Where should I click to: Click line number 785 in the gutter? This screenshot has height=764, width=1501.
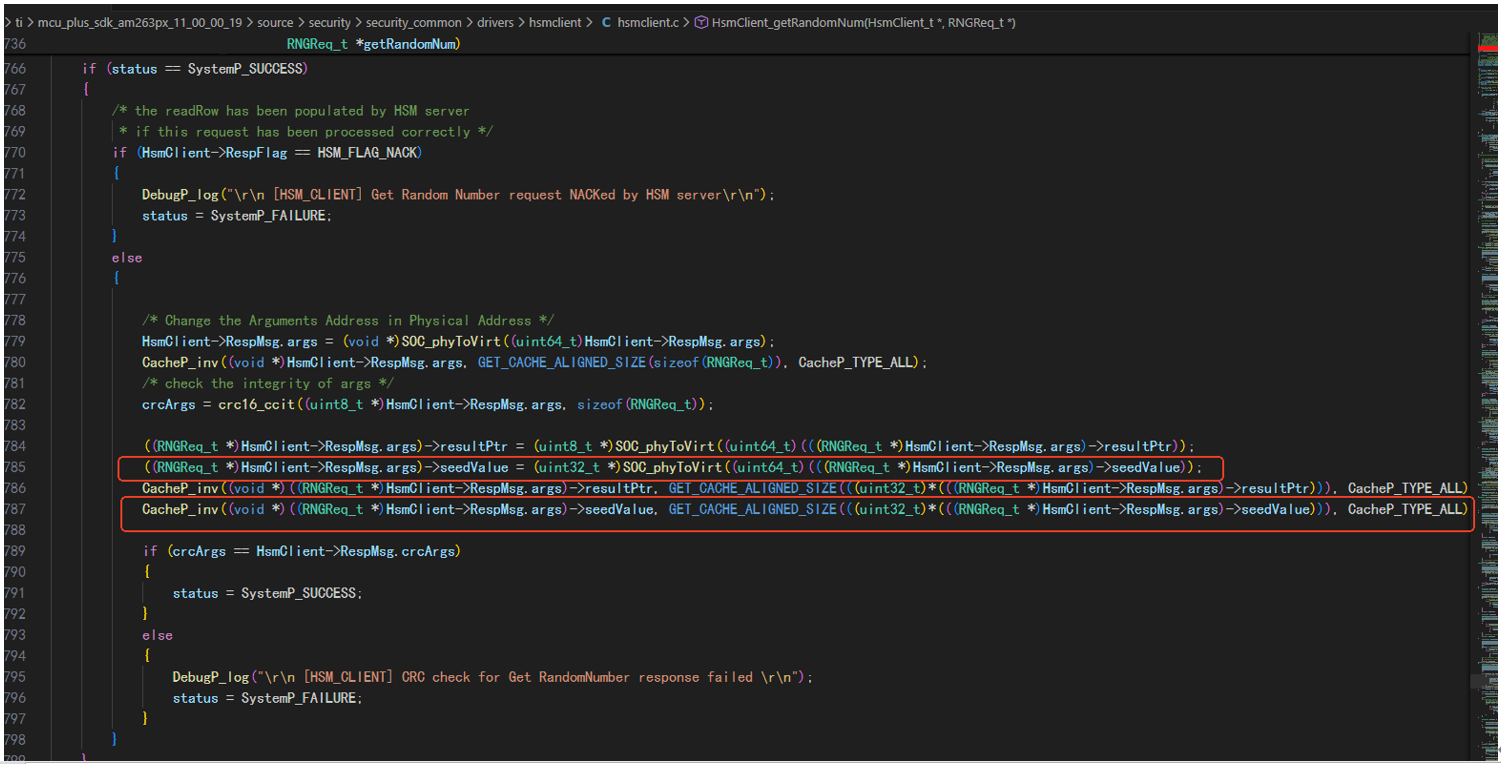click(15, 467)
